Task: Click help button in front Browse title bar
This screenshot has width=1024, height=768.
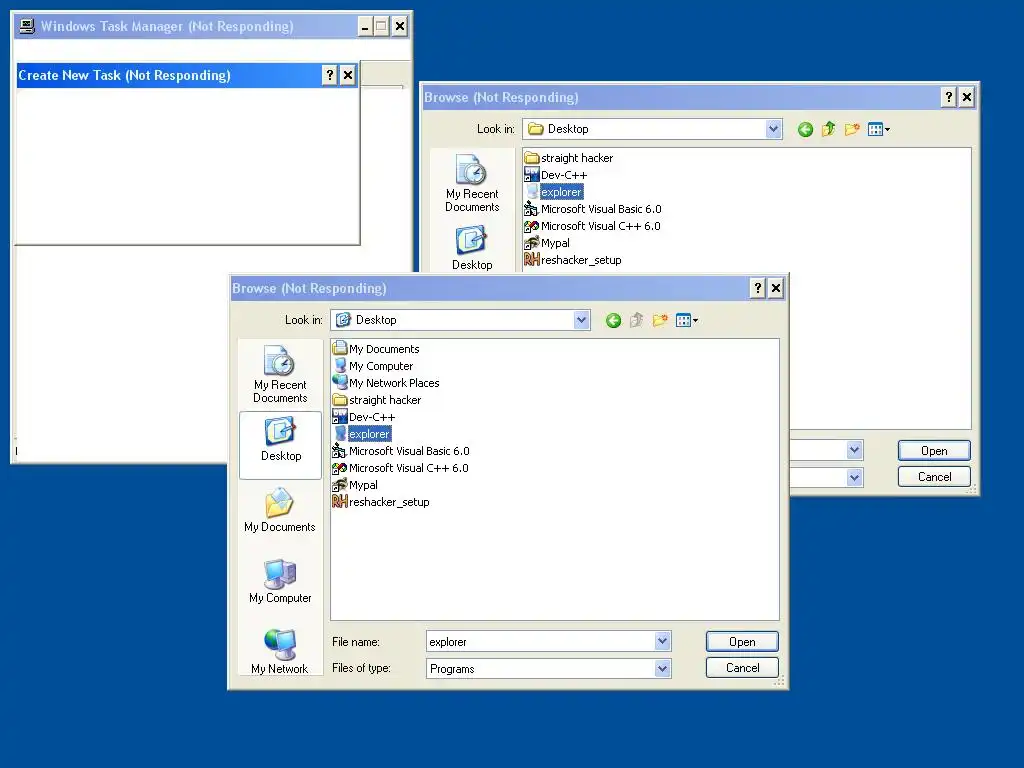Action: point(757,288)
